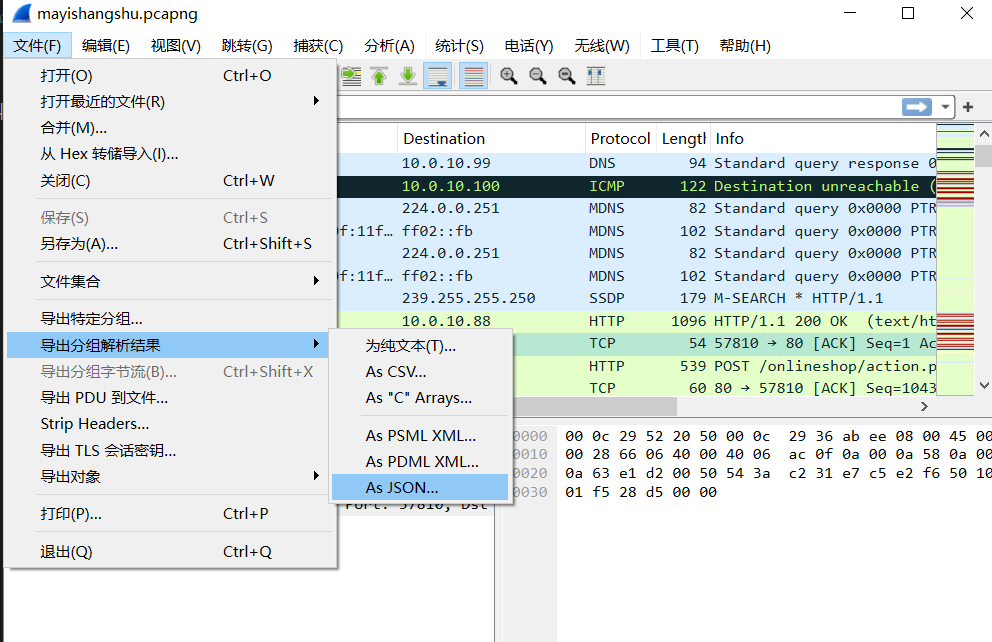
Task: Click the Destination column header
Action: point(444,139)
